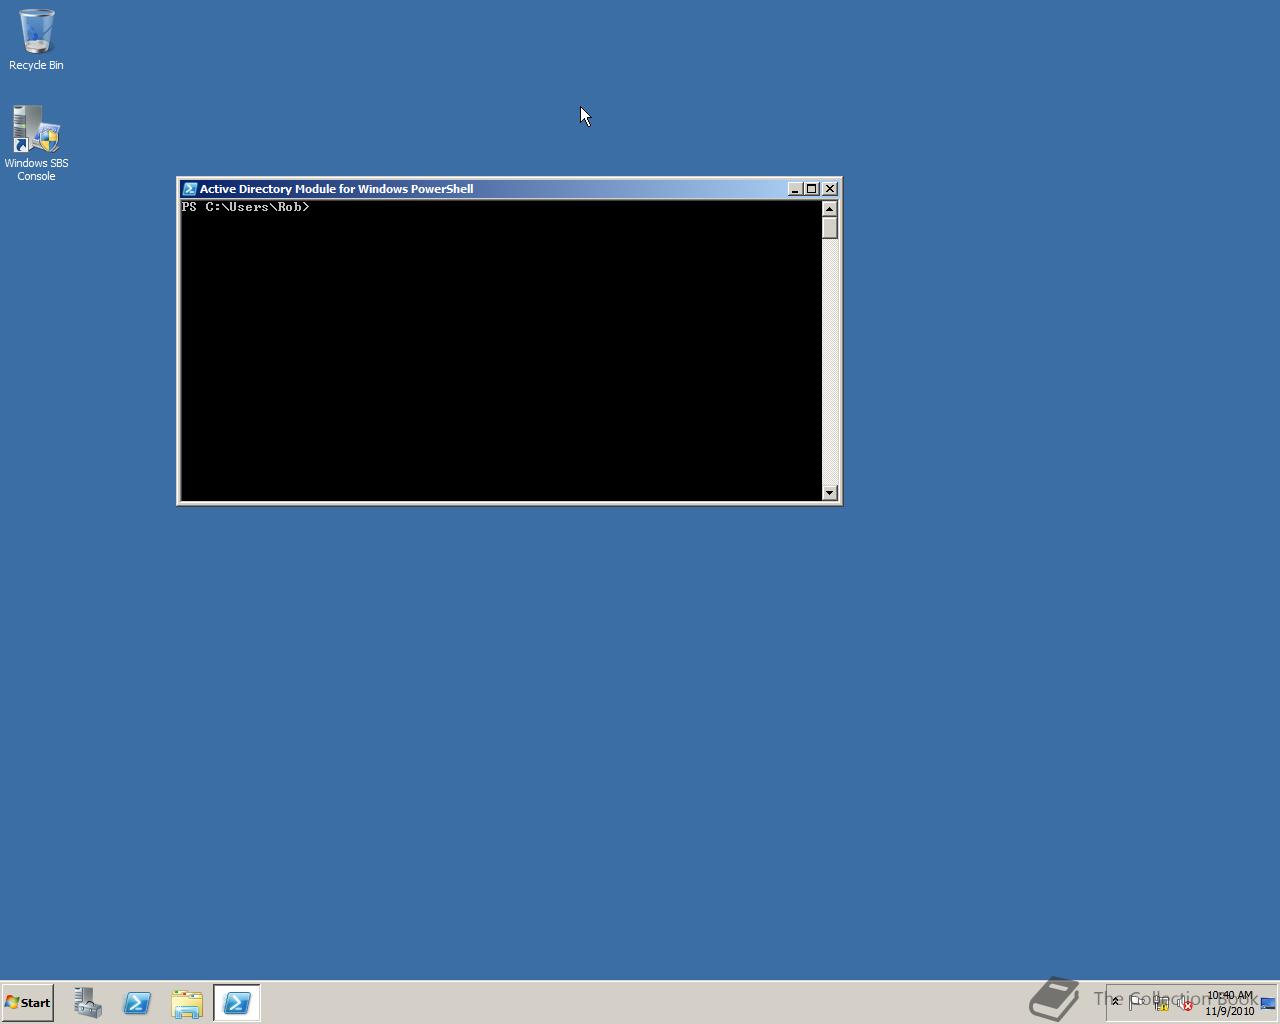Launch the pinned PowerShell taskbar icon

click(137, 1003)
